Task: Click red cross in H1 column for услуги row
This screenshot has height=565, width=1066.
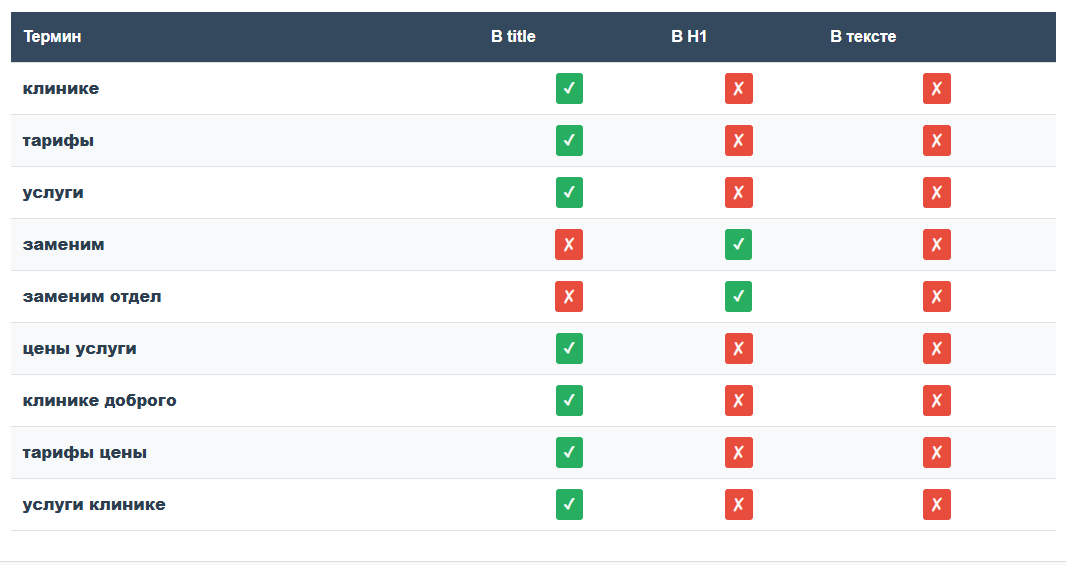Action: (x=738, y=192)
